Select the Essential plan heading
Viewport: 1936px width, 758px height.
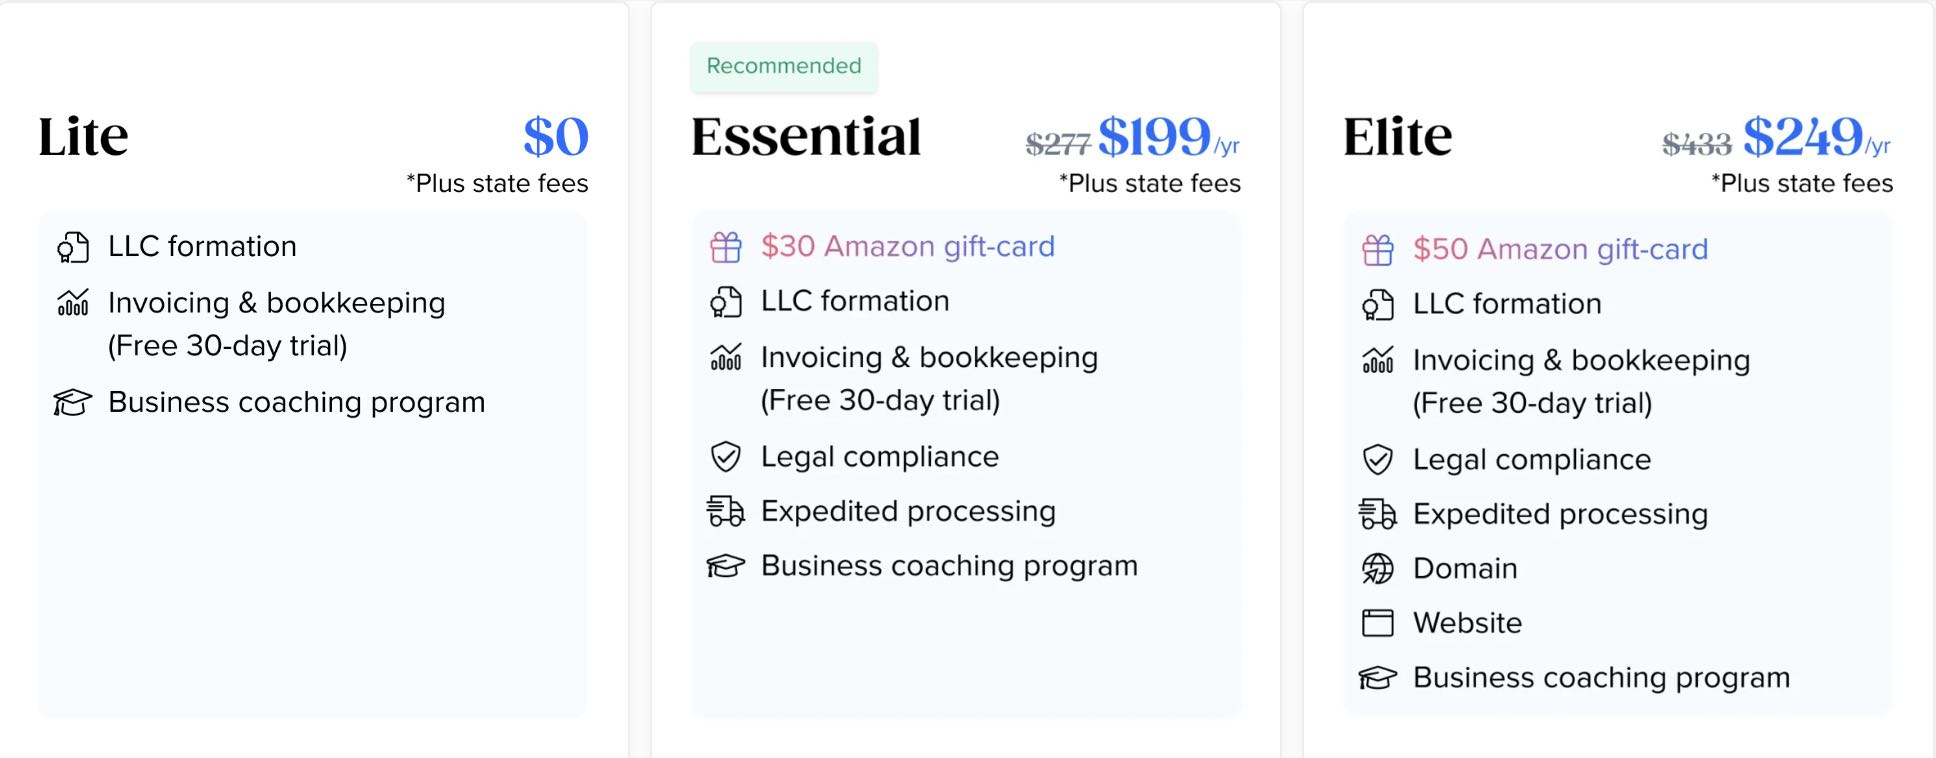tap(806, 137)
